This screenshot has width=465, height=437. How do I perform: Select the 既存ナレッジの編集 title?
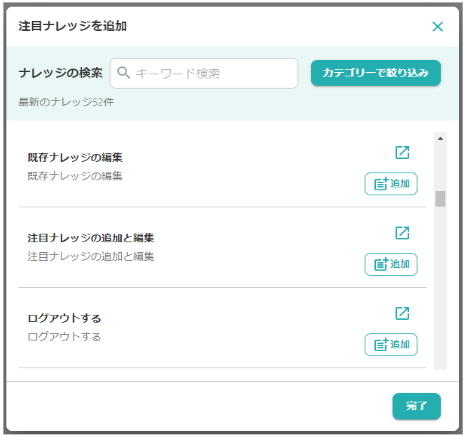click(x=75, y=157)
